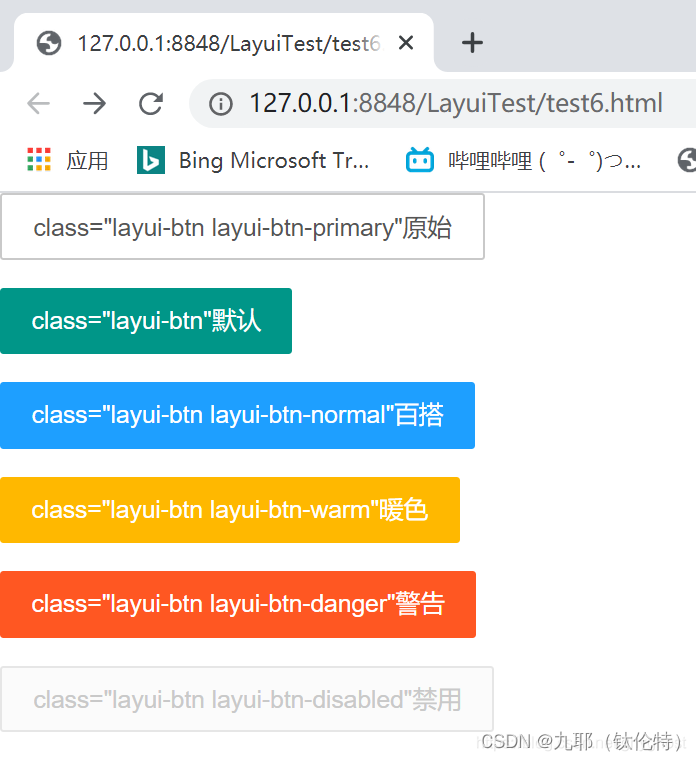Select the 127.0.0.1:8848/LayuiTest/test6 tab

[224, 43]
